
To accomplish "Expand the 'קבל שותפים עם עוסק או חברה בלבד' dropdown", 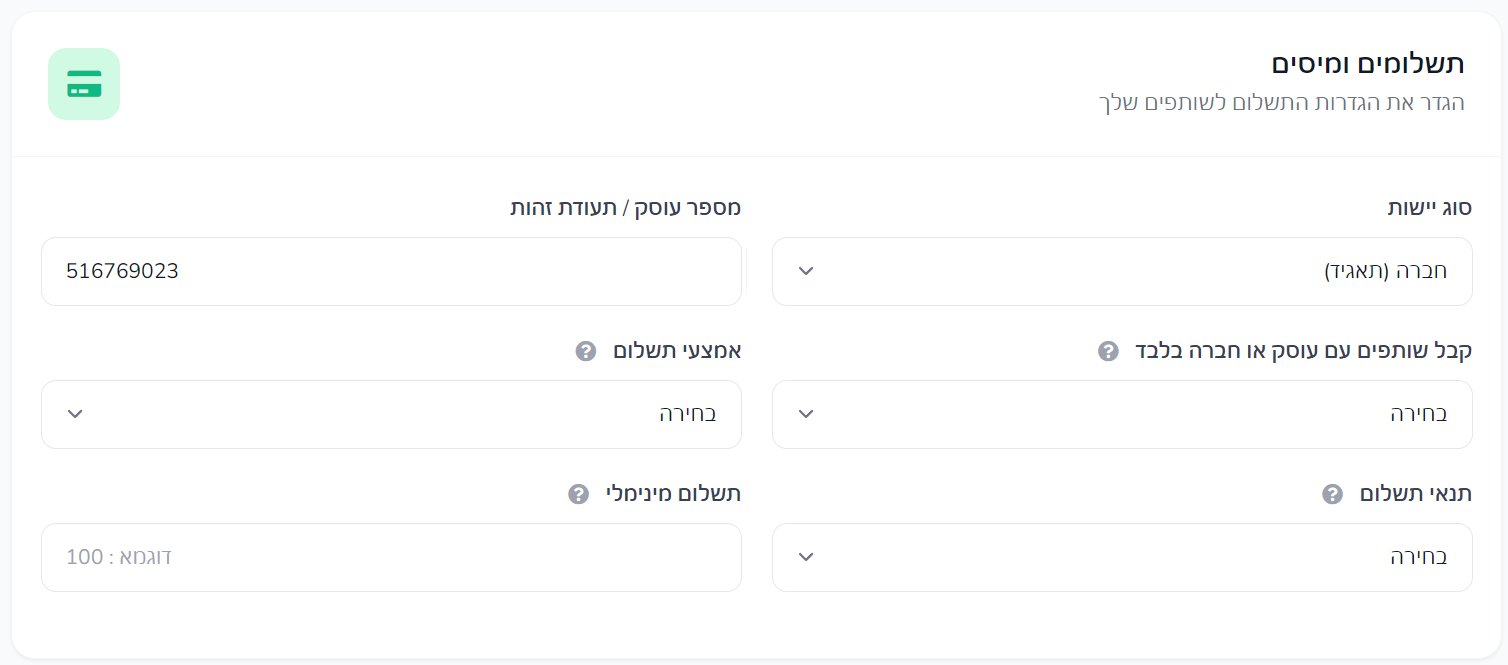I will tap(1122, 414).
